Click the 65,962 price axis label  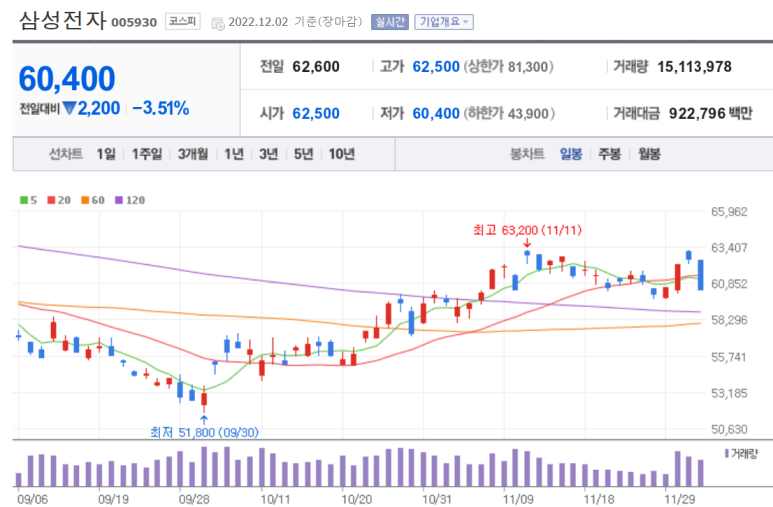pos(729,212)
